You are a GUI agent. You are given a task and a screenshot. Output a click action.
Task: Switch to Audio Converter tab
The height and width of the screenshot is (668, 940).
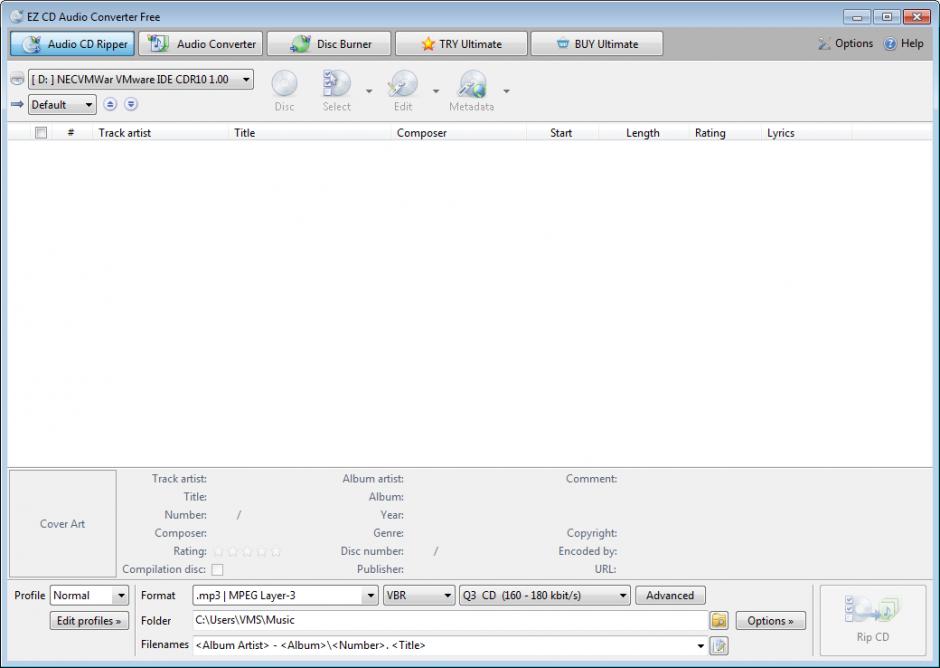[201, 44]
